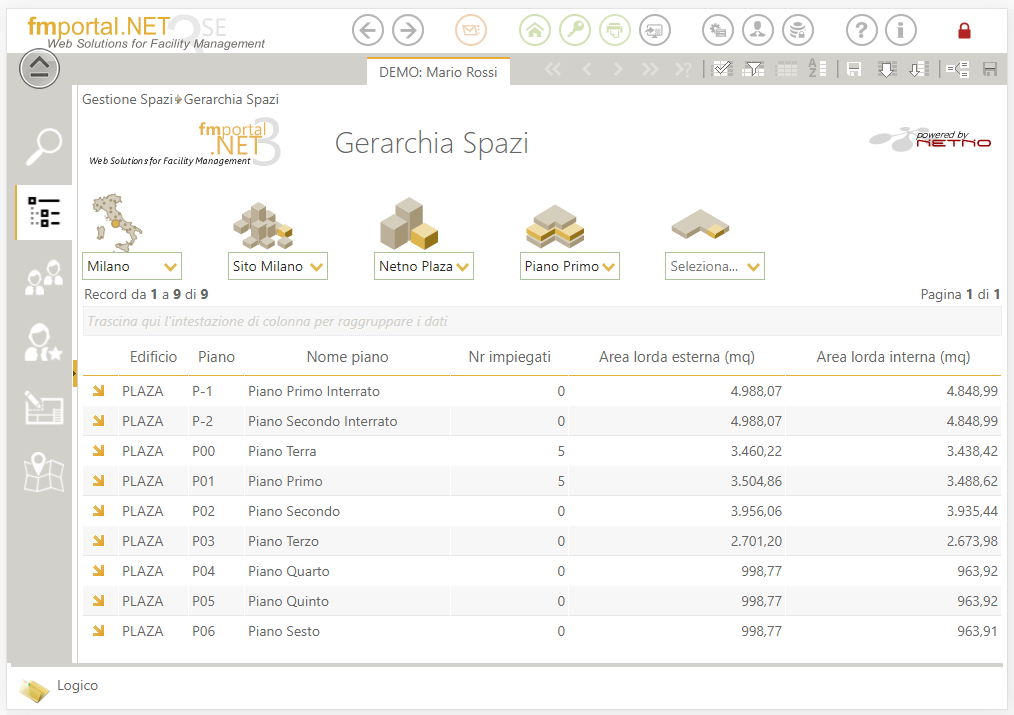This screenshot has height=715, width=1014.
Task: Sort by the Piano column header
Action: [216, 357]
